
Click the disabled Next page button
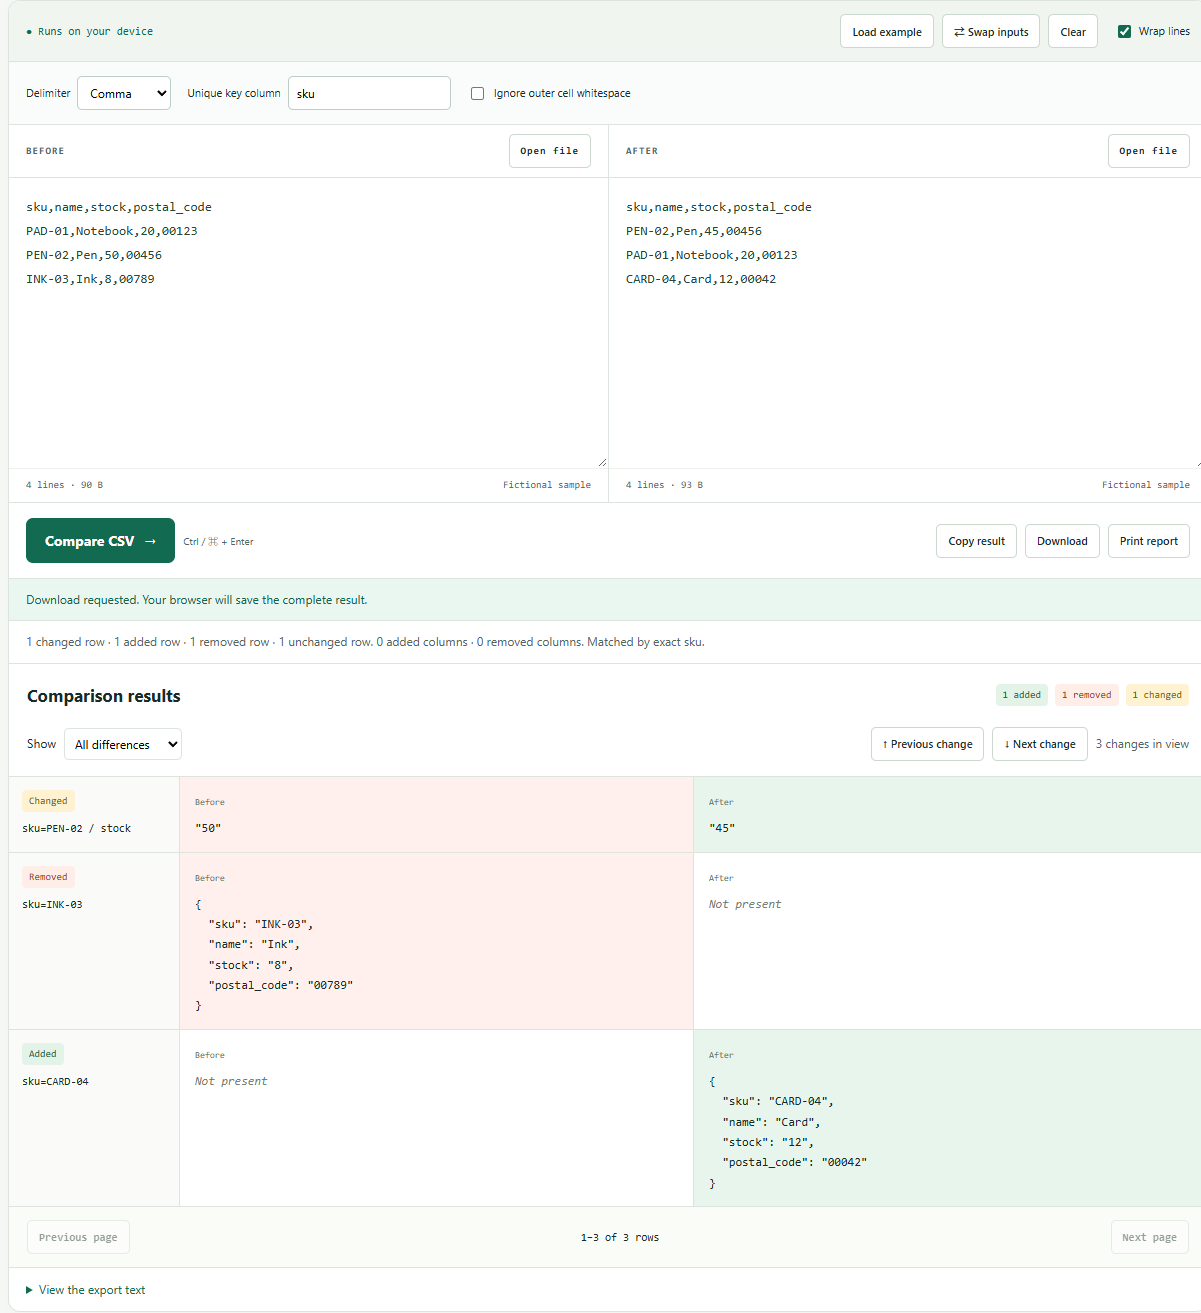(x=1149, y=1237)
